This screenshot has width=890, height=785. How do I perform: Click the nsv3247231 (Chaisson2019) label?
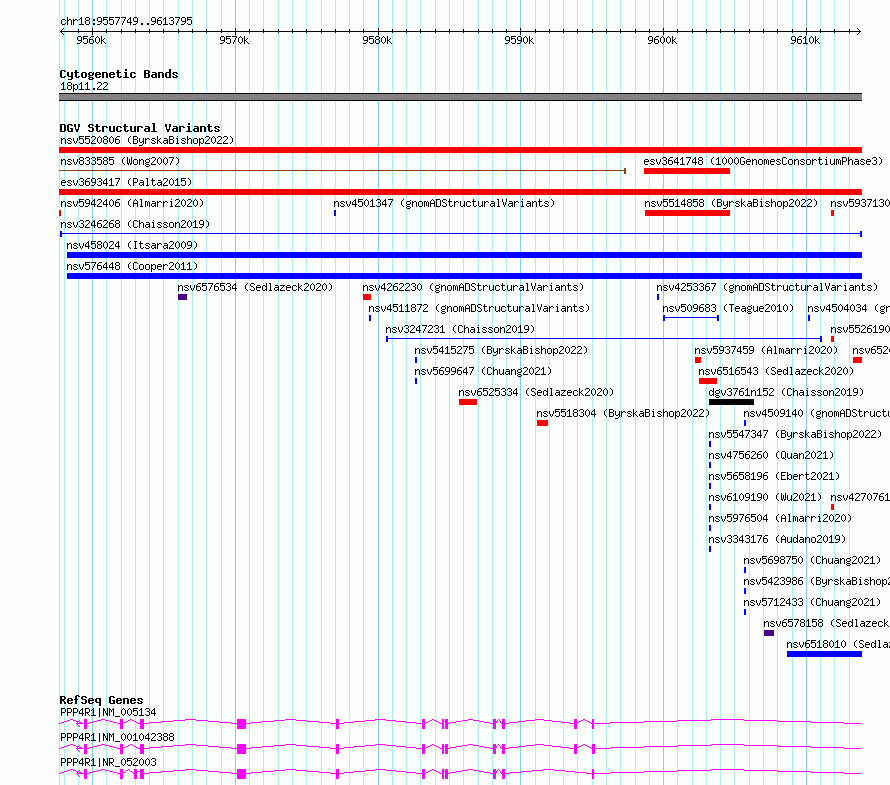pyautogui.click(x=460, y=329)
